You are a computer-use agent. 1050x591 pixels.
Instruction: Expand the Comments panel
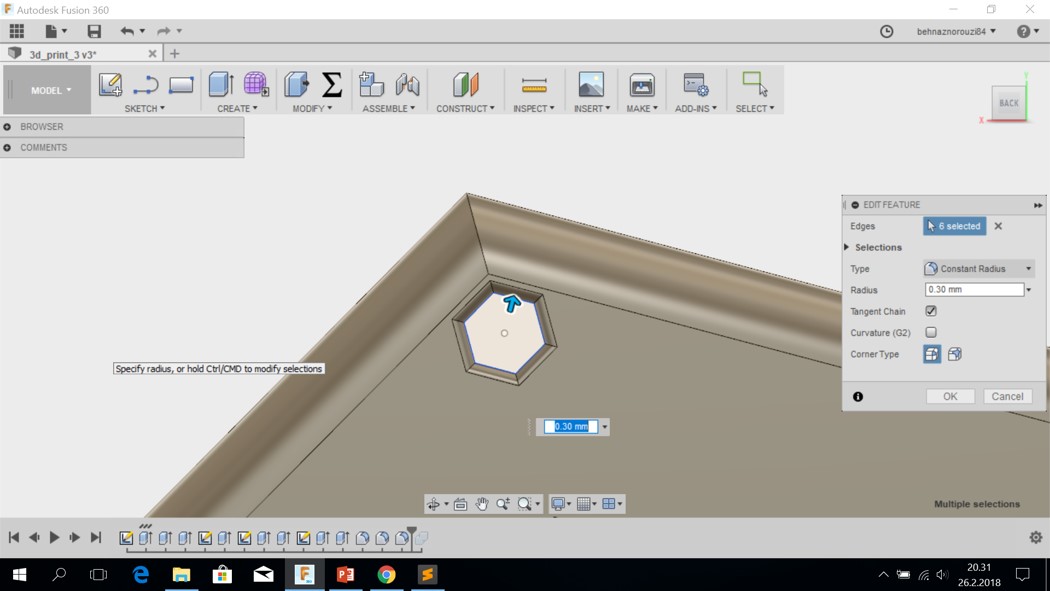click(x=7, y=147)
